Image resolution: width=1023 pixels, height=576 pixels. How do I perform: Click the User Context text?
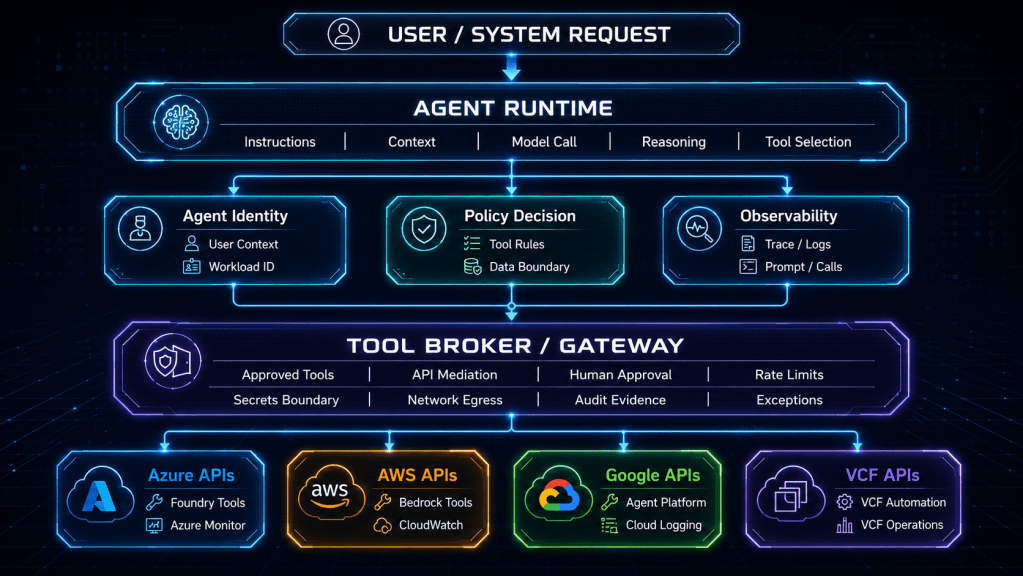pos(243,244)
